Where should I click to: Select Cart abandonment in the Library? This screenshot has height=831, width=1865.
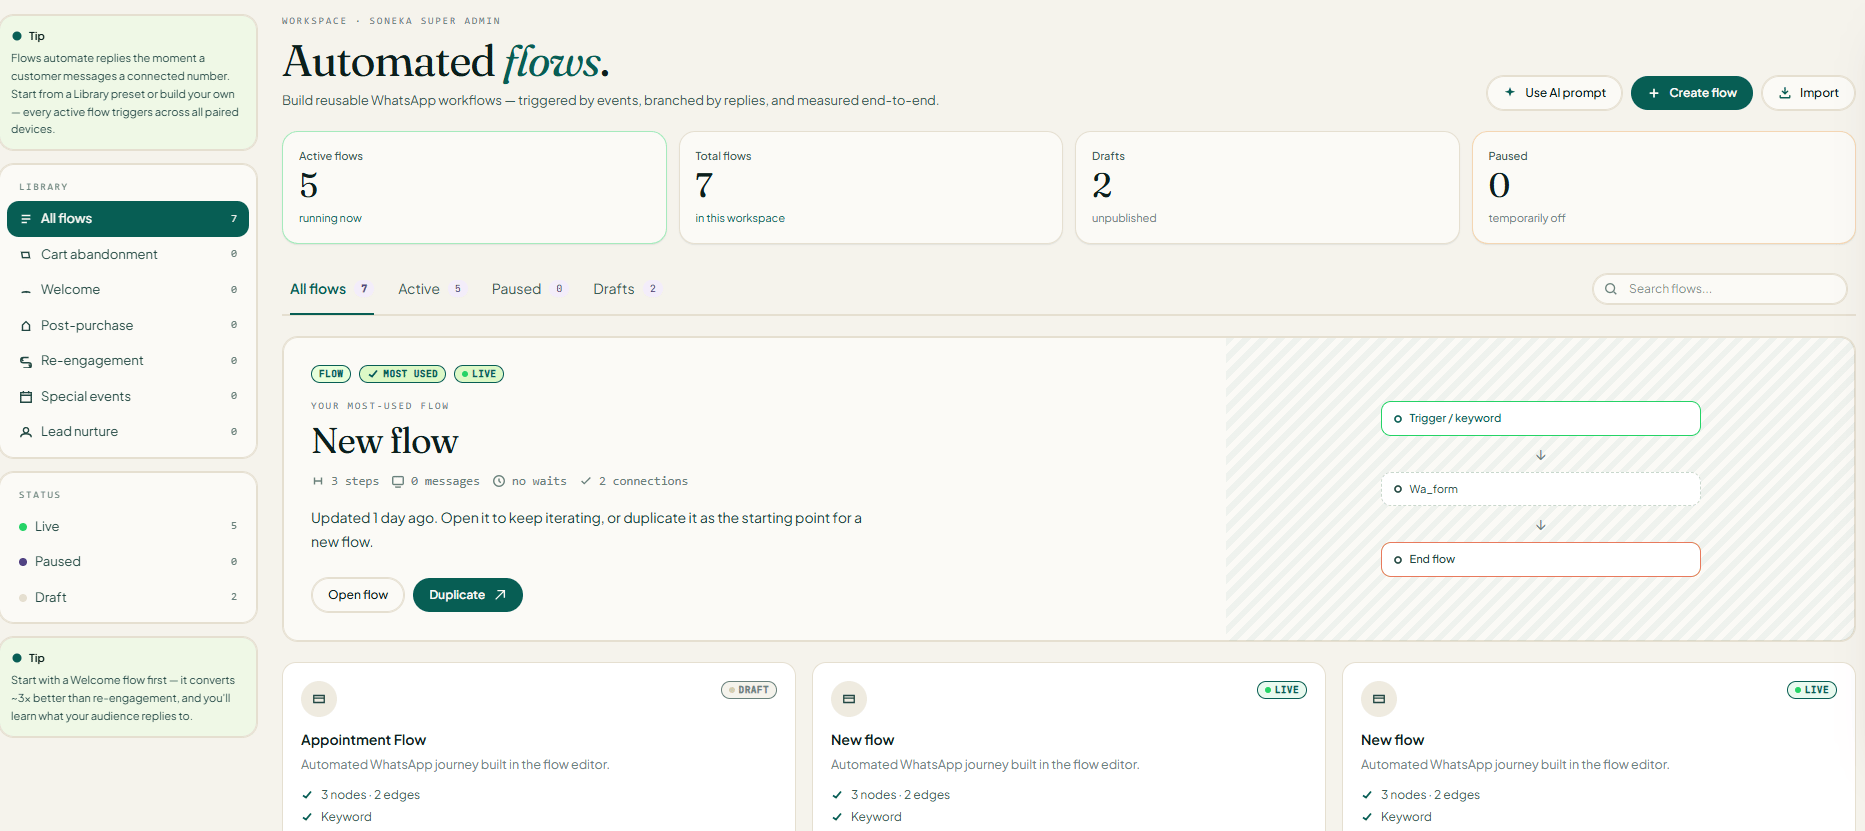pyautogui.click(x=128, y=255)
